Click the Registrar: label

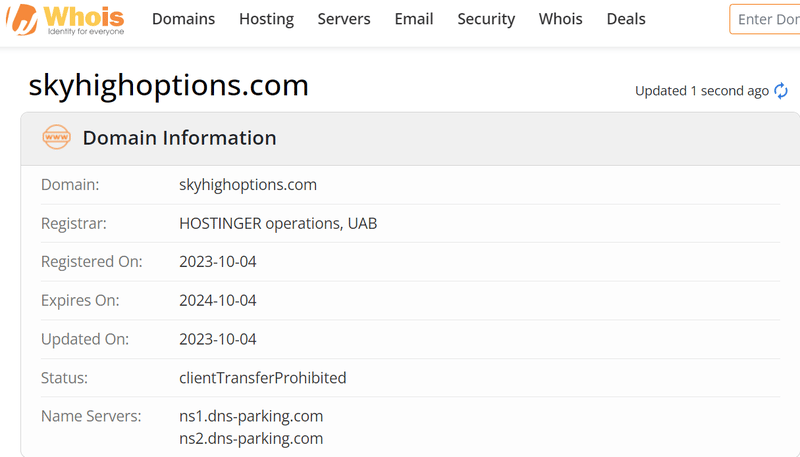[74, 223]
